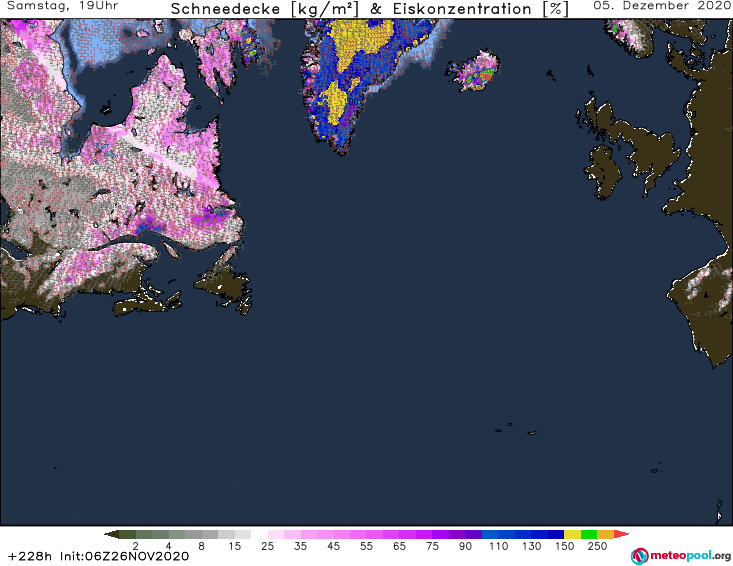Click the '05. Dezember 2020' date label
This screenshot has height=566, width=733.
(x=662, y=6)
